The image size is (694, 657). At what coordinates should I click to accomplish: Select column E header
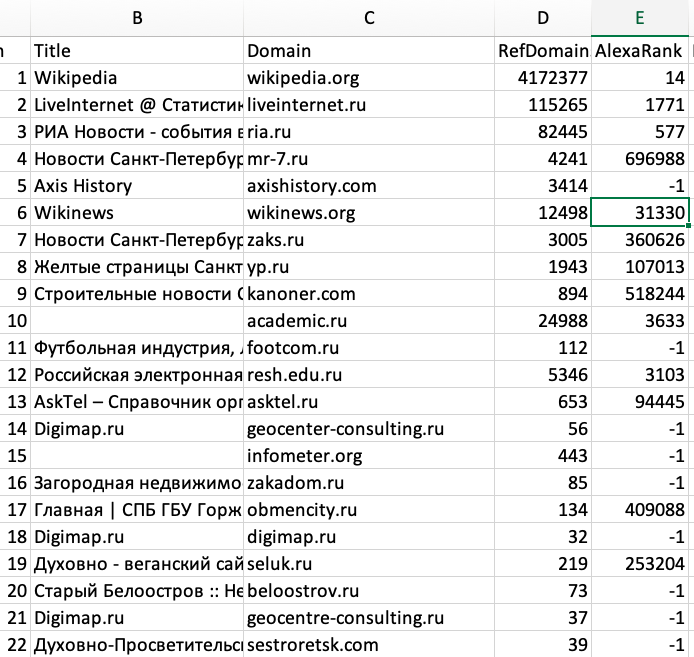click(640, 18)
